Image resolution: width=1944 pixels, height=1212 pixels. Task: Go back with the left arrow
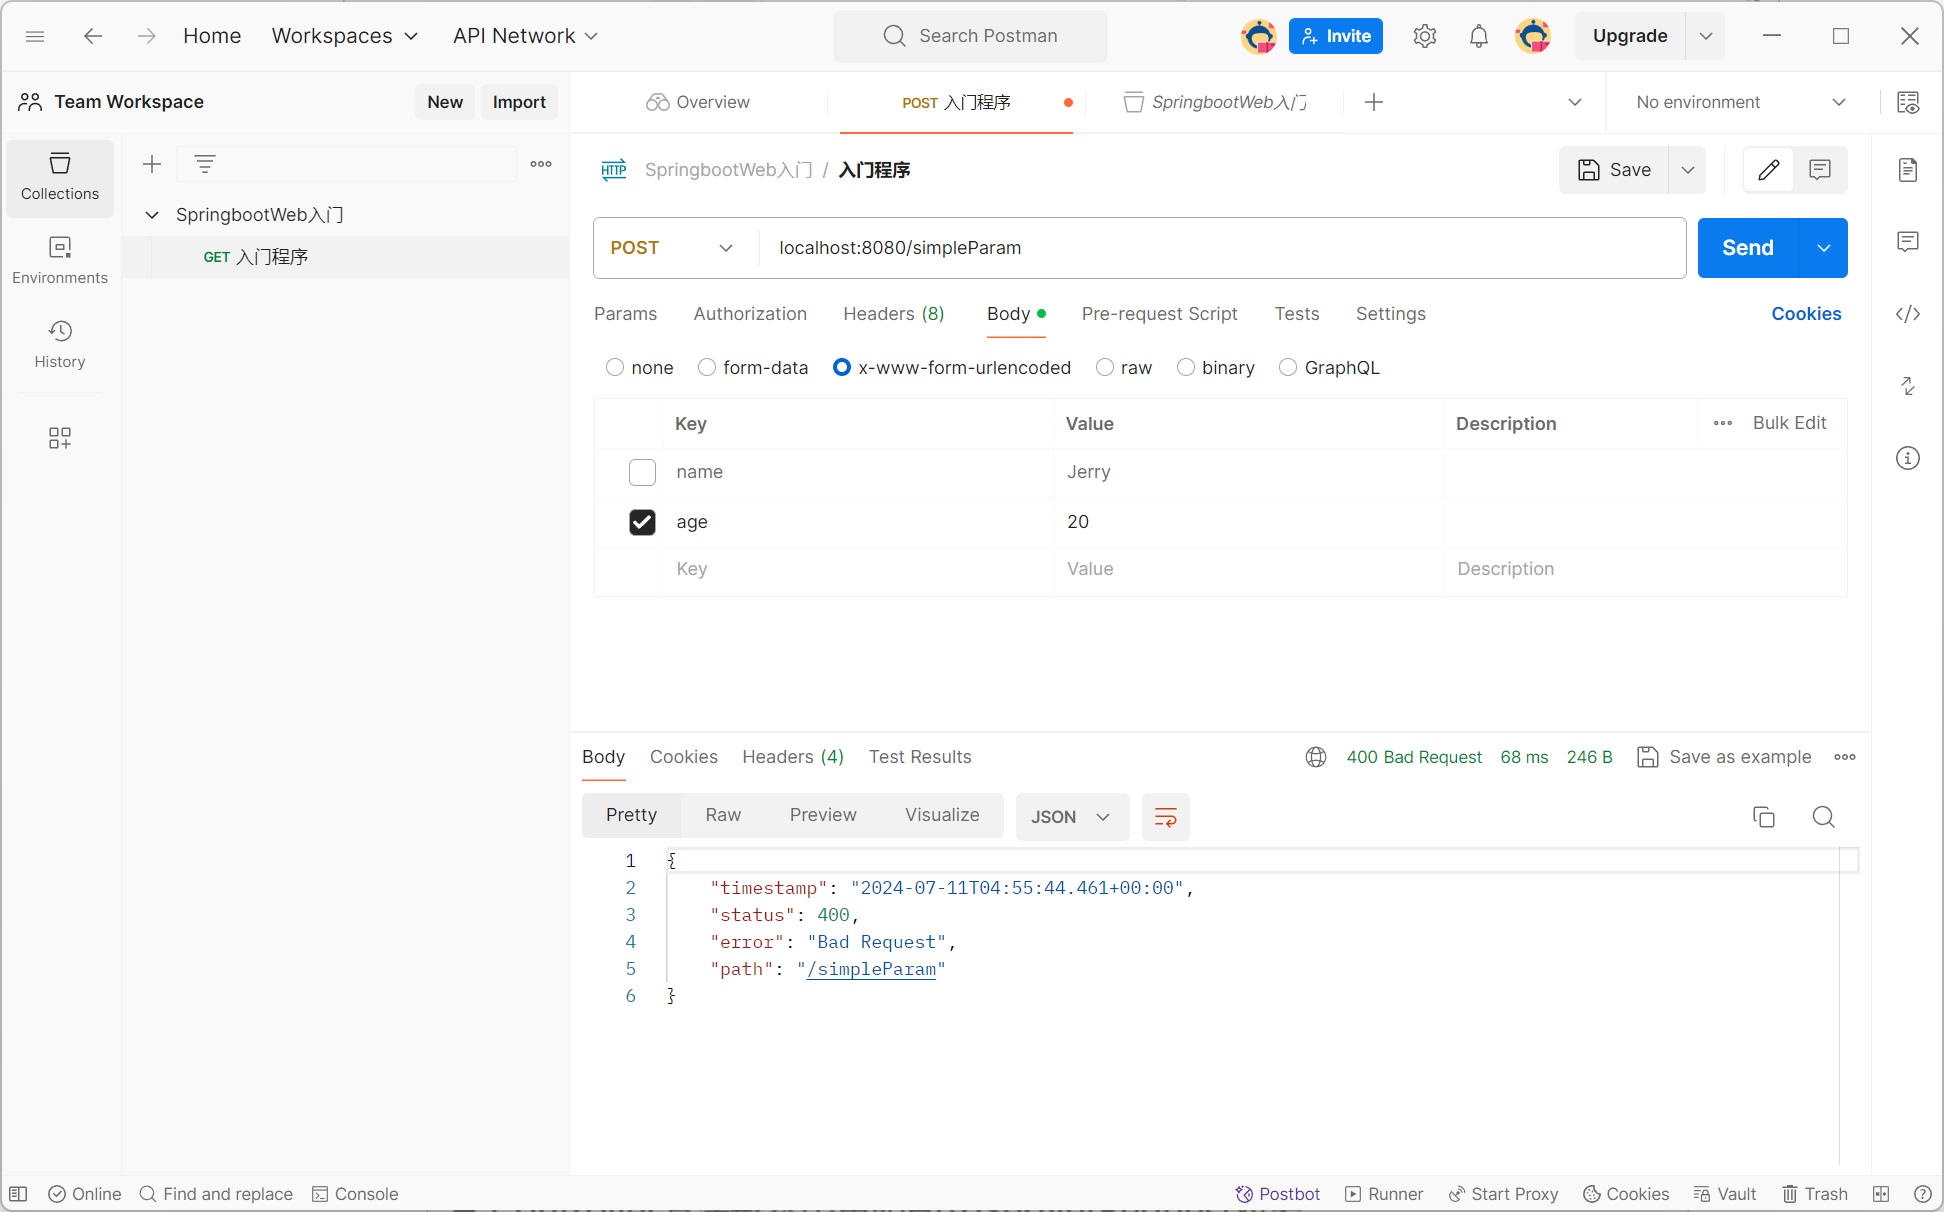93,36
